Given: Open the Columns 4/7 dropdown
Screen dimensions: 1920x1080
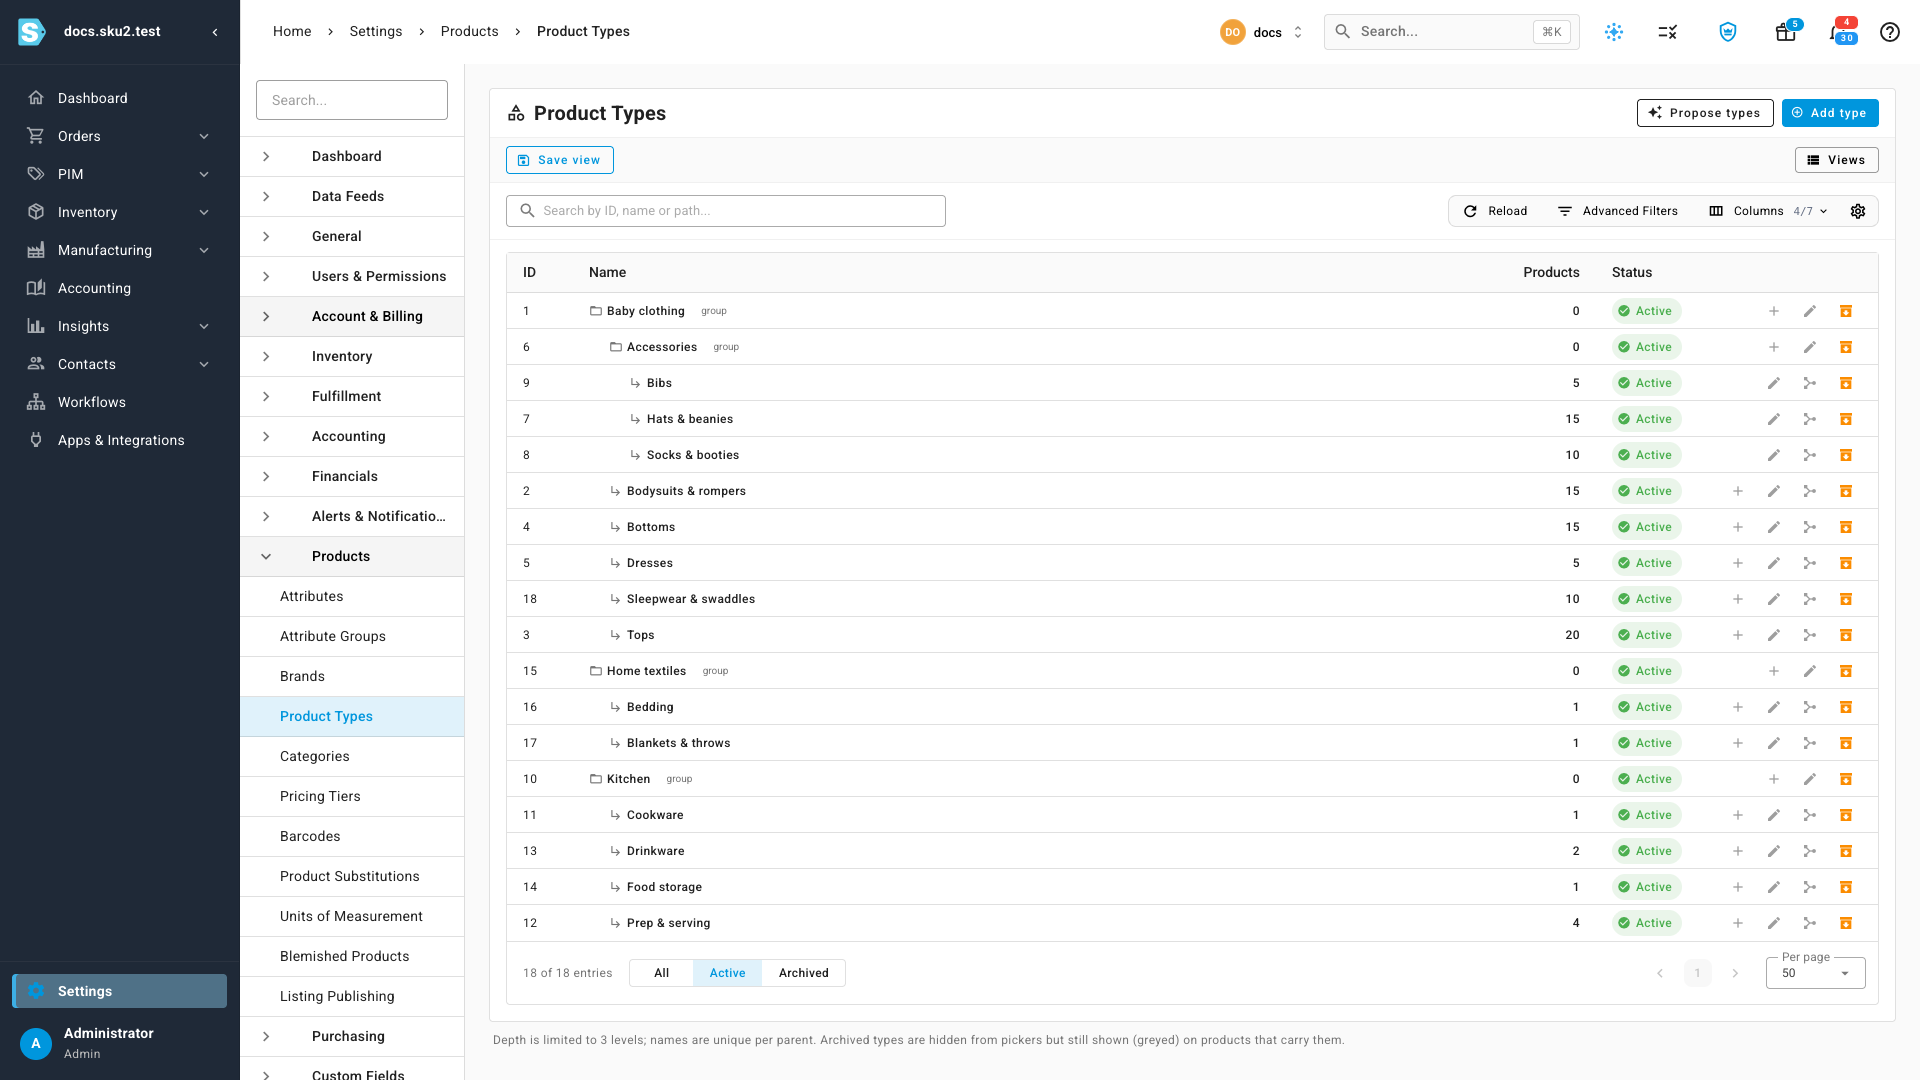Looking at the screenshot, I should point(1768,211).
